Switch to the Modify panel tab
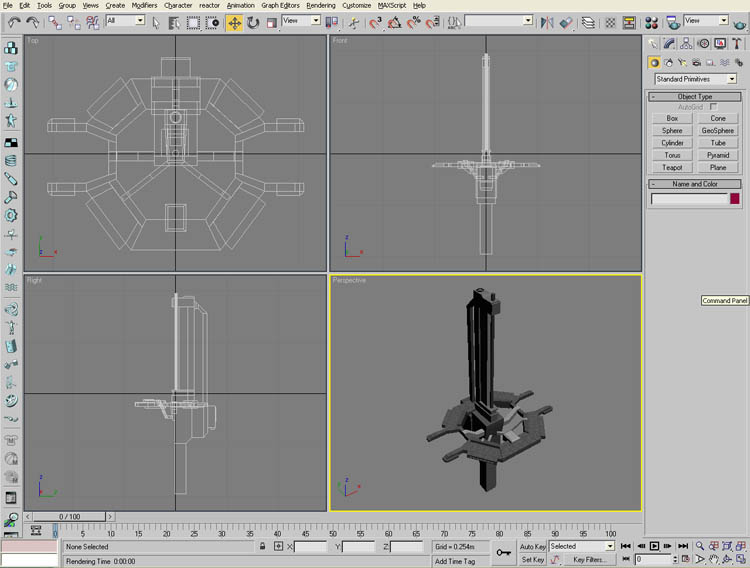Viewport: 750px width, 568px height. point(669,43)
